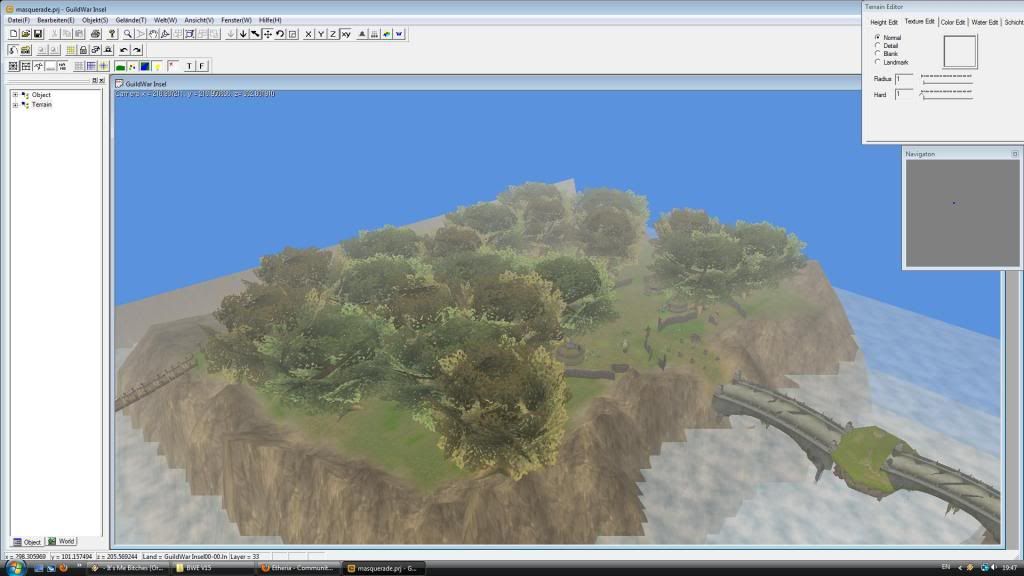Screen dimensions: 1024x576
Task: Click the texture preview swatch box
Action: (960, 52)
